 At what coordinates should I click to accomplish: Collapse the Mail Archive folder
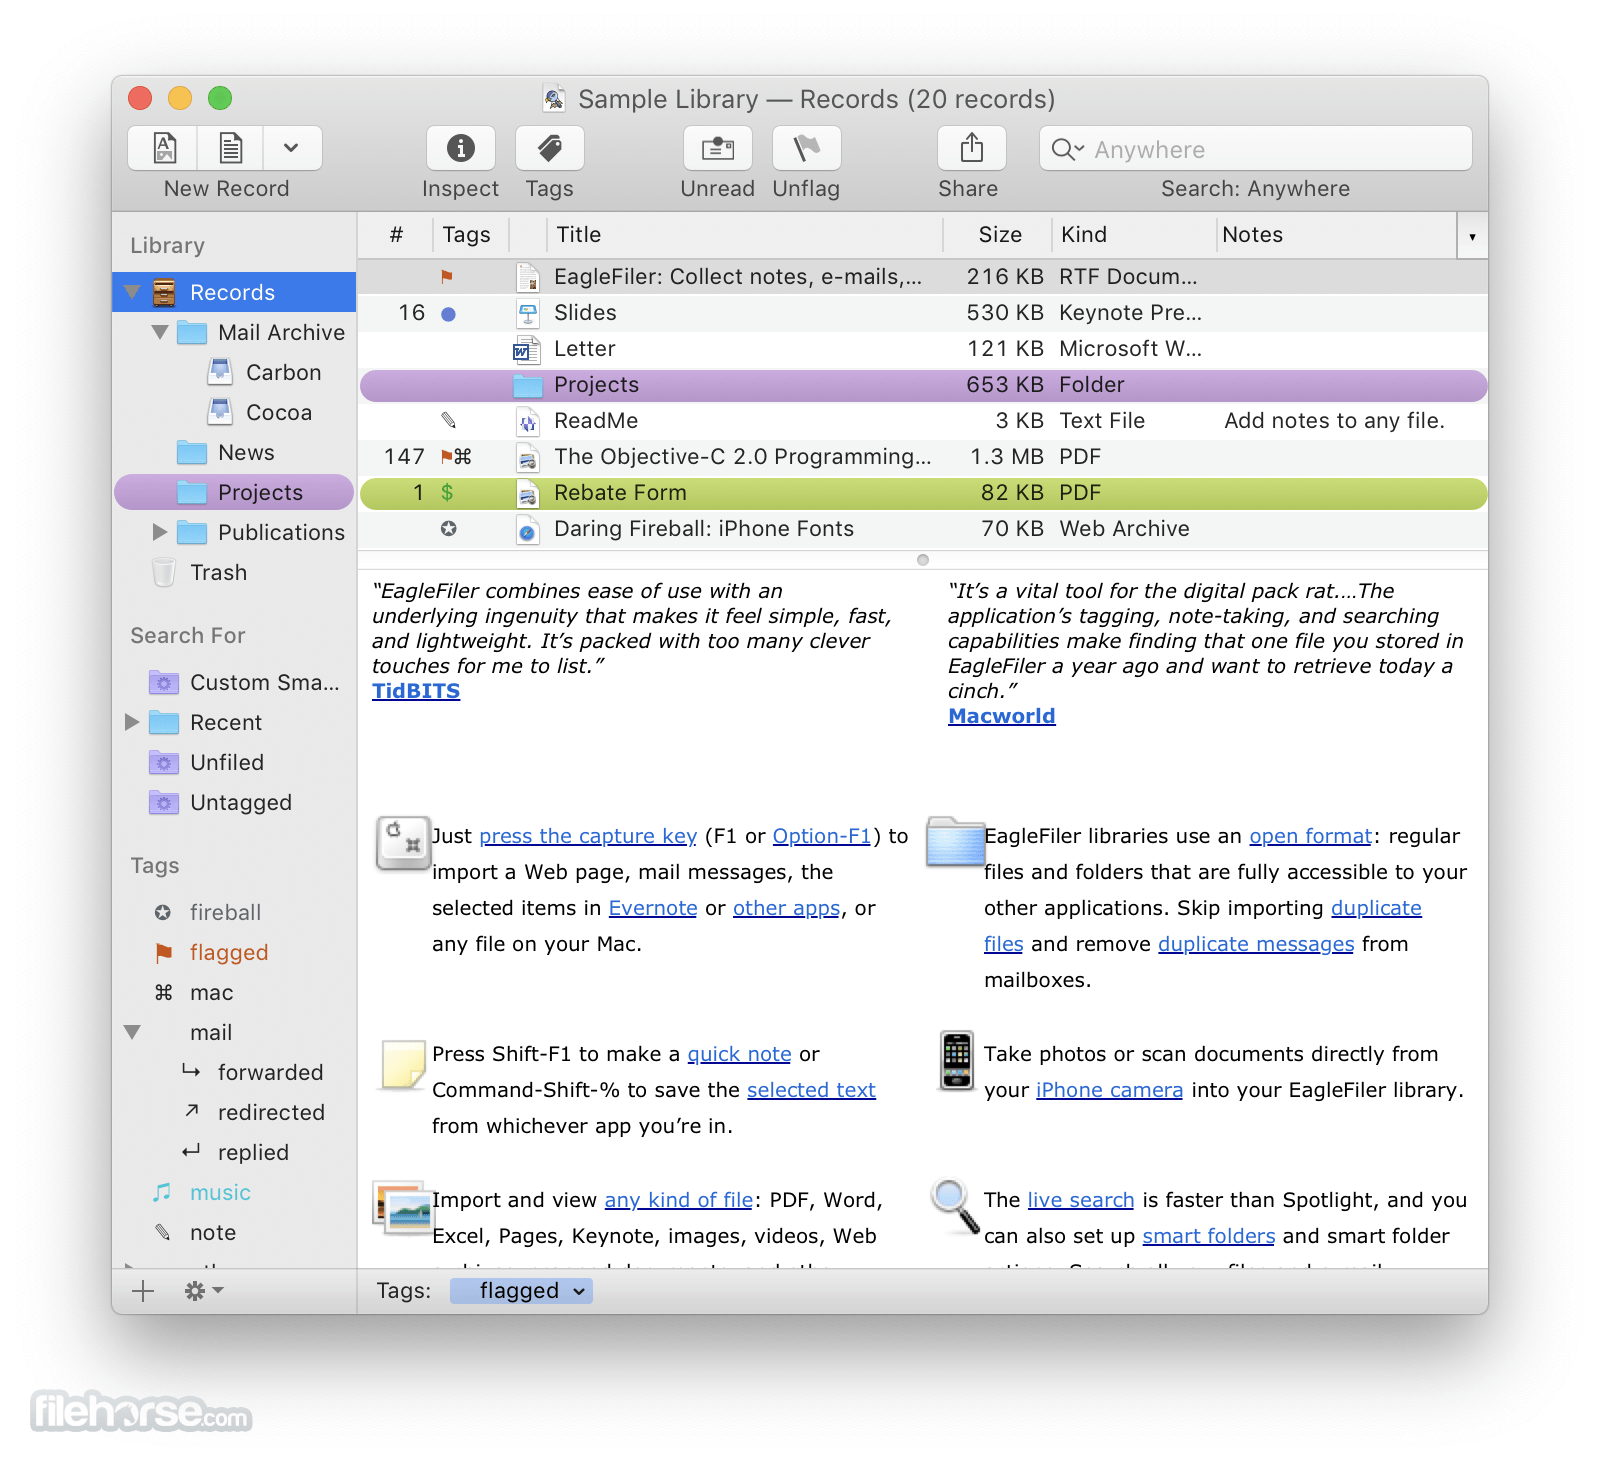pyautogui.click(x=160, y=332)
